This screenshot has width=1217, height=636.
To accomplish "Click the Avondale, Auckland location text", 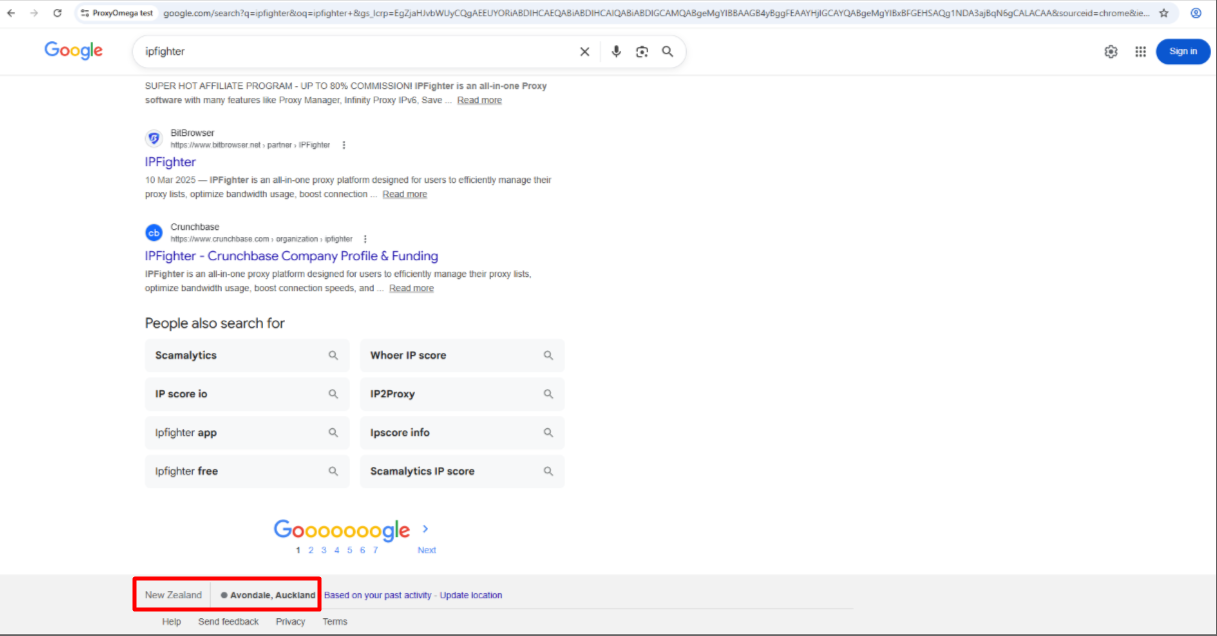I will coord(273,595).
